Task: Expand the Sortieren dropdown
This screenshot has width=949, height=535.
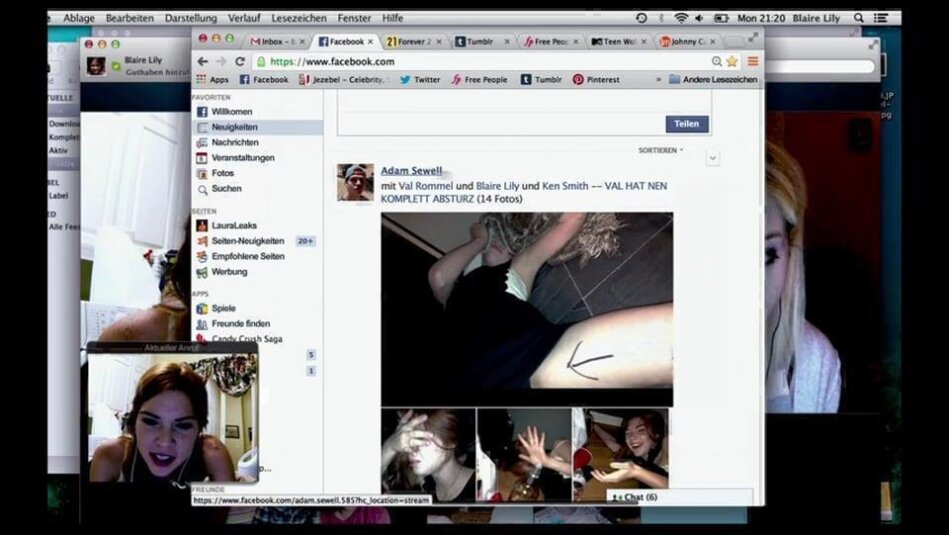Action: pos(661,150)
